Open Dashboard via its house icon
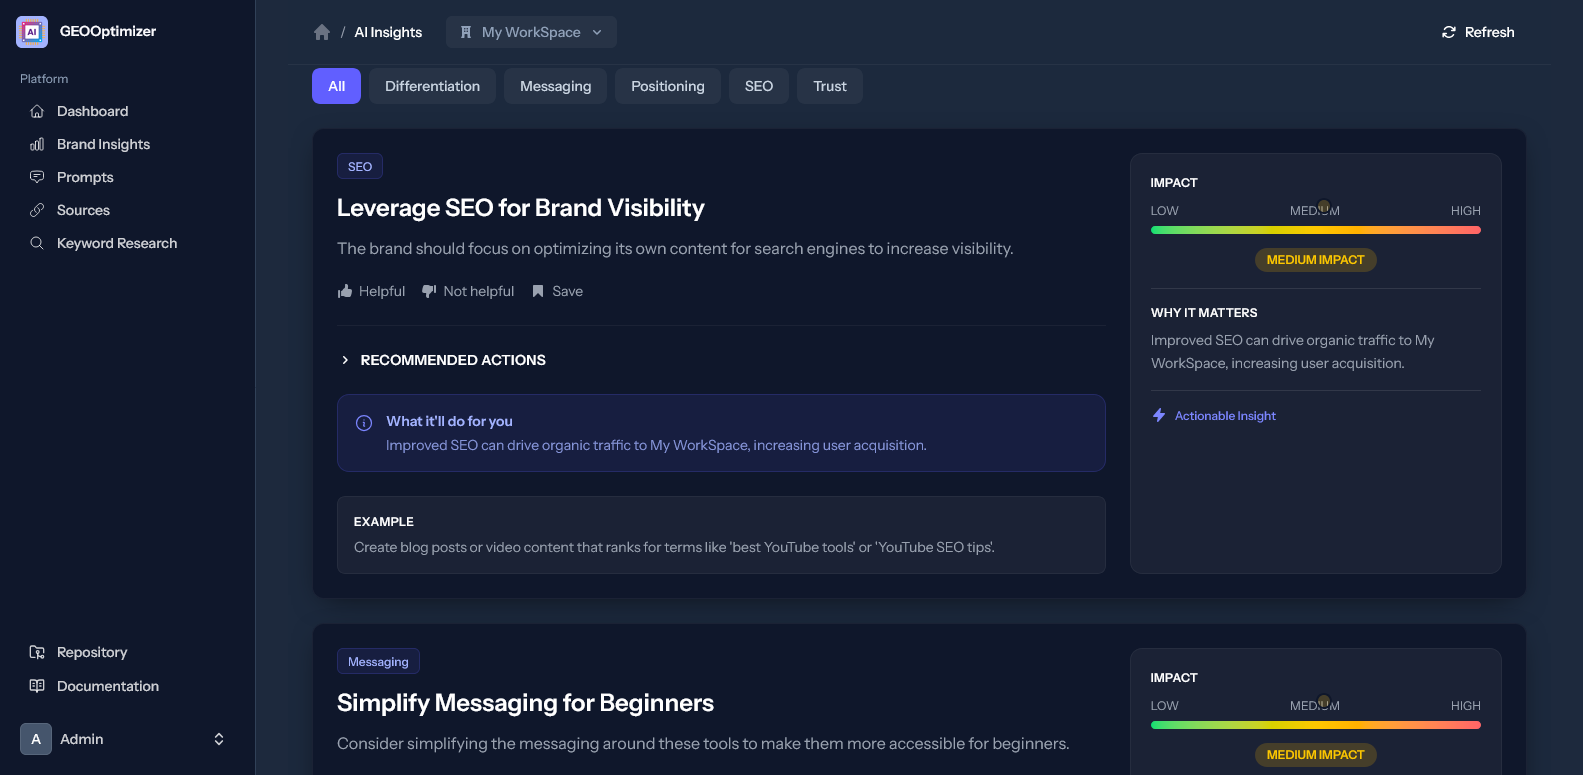 [37, 111]
